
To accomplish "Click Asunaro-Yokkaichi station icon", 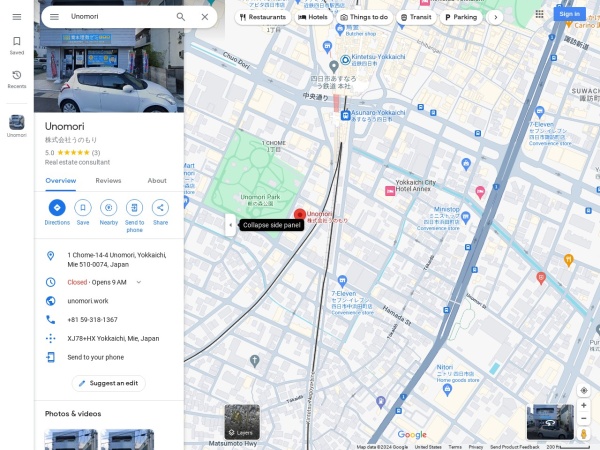I will click(x=346, y=115).
